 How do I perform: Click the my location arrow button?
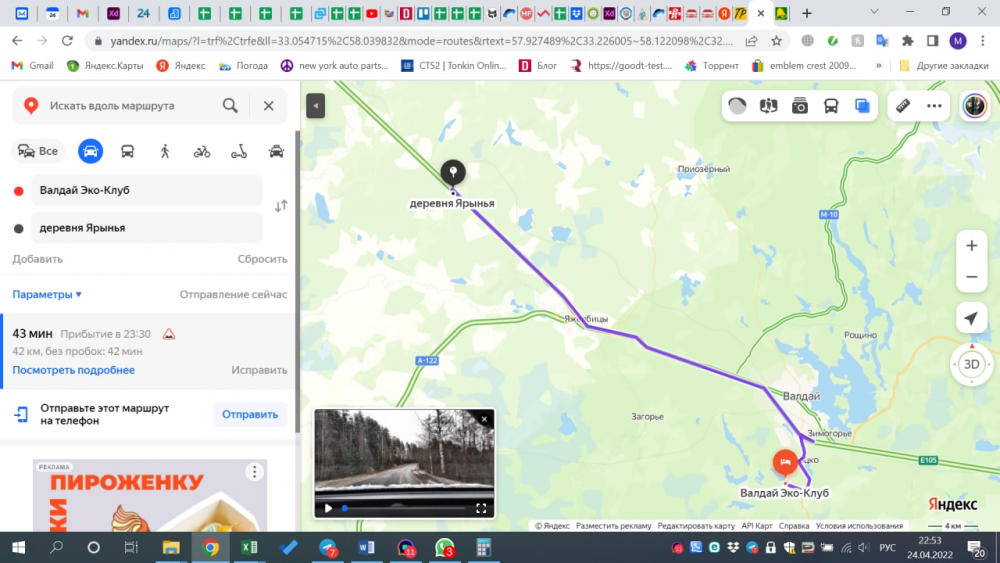click(x=970, y=319)
